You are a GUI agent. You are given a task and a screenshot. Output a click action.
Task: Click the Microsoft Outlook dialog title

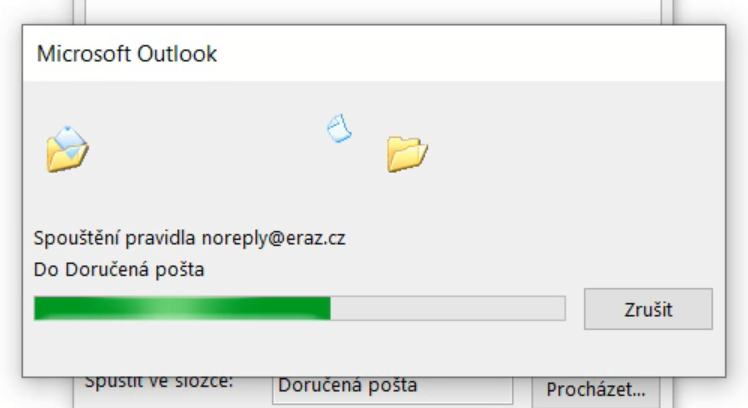(127, 53)
